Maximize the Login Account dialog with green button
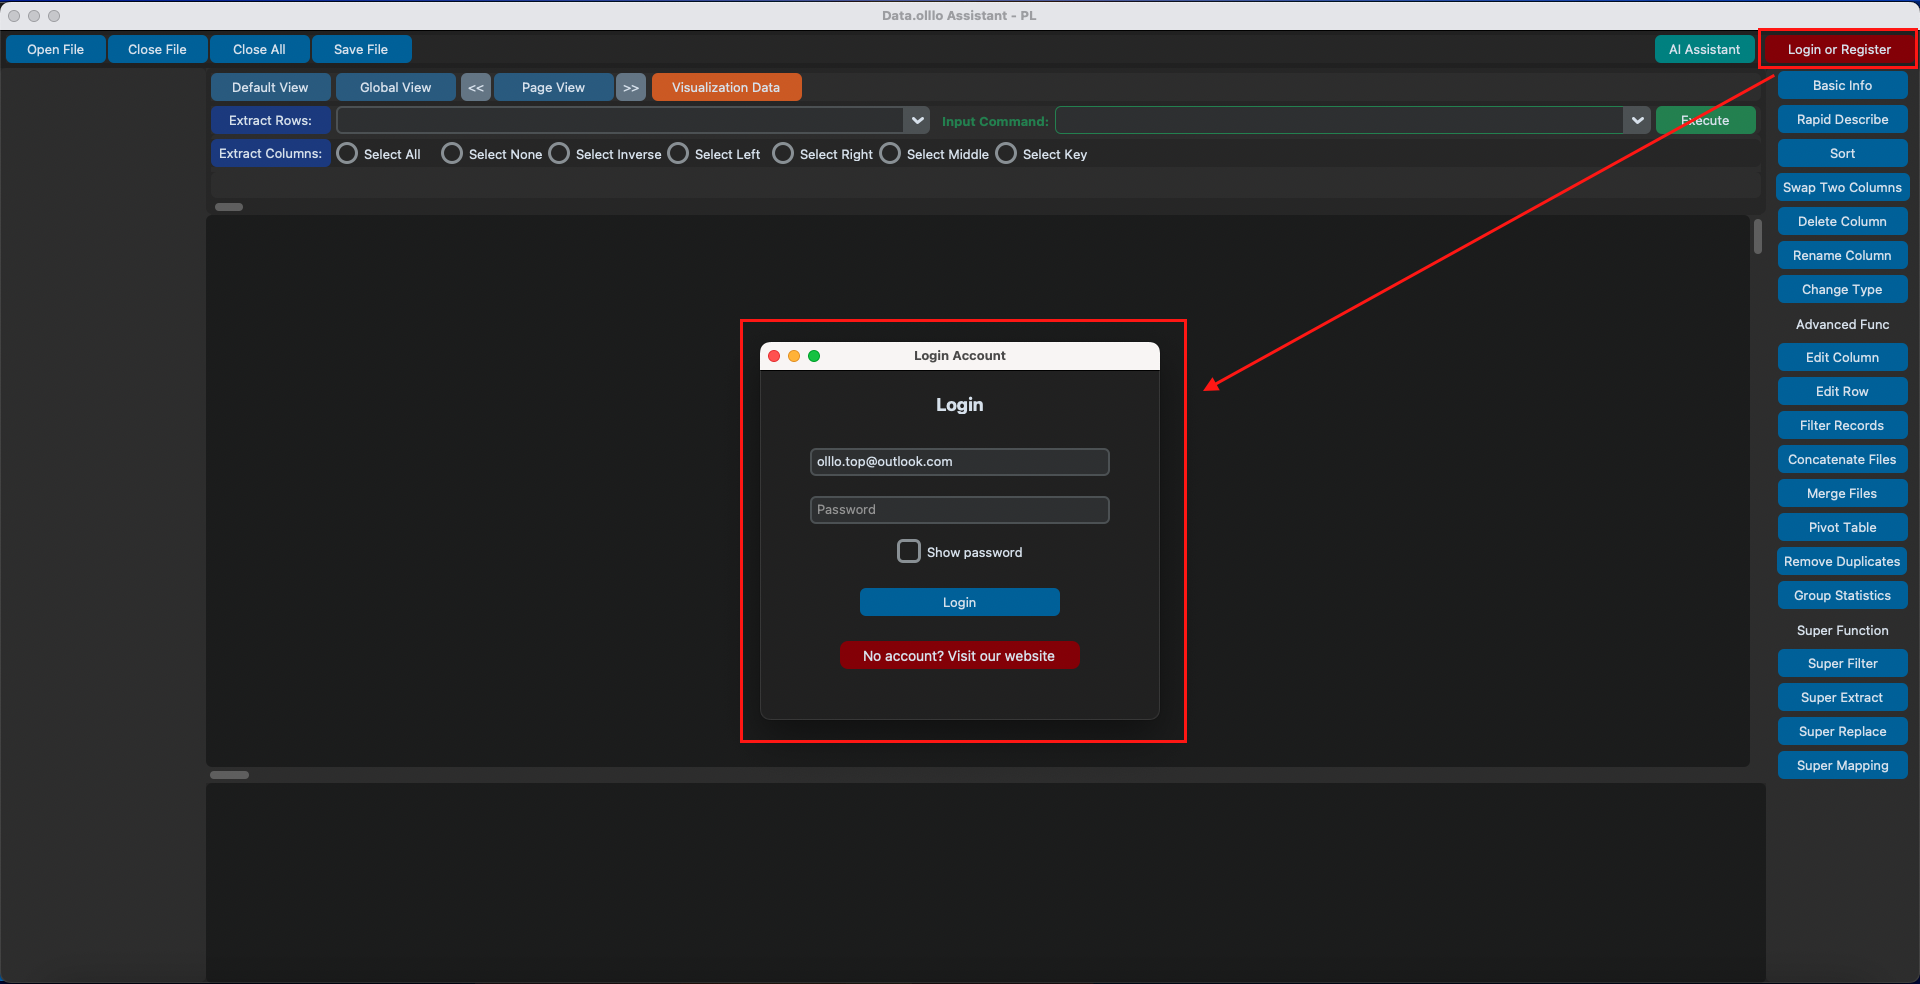 point(814,356)
